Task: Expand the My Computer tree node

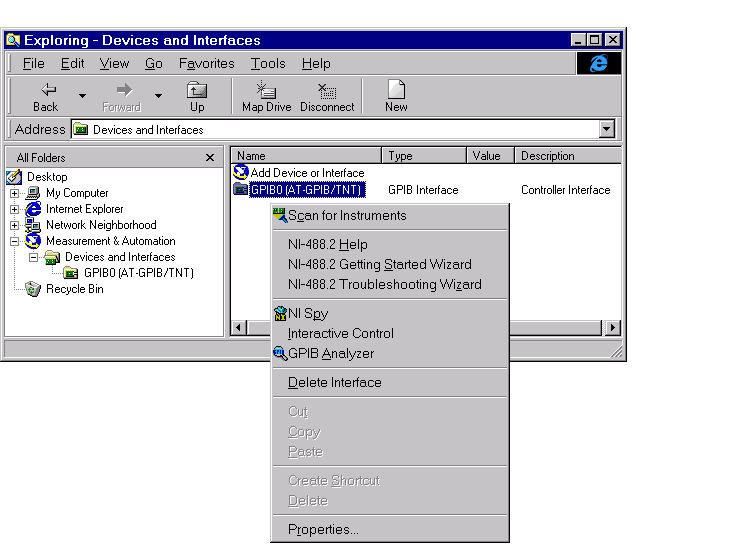Action: point(14,193)
